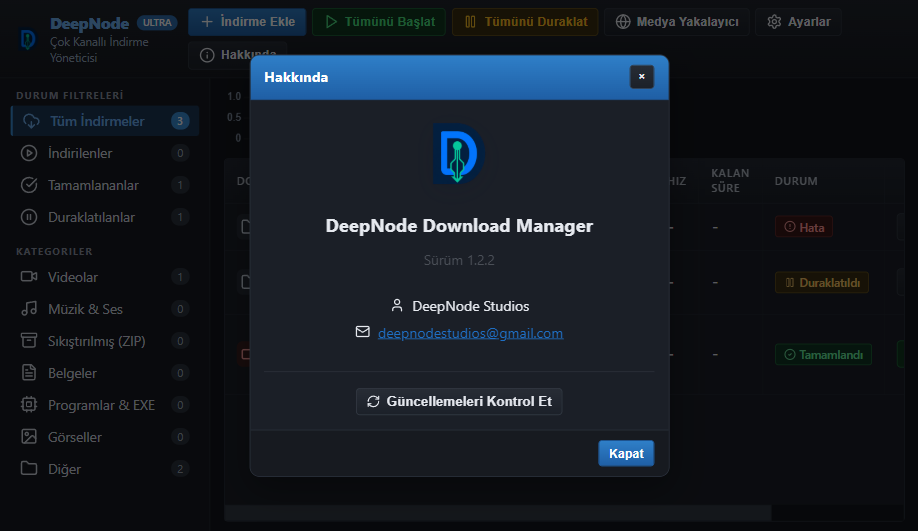918x531 pixels.
Task: Click the DeepNode logo in the About dialog
Action: pyautogui.click(x=458, y=154)
